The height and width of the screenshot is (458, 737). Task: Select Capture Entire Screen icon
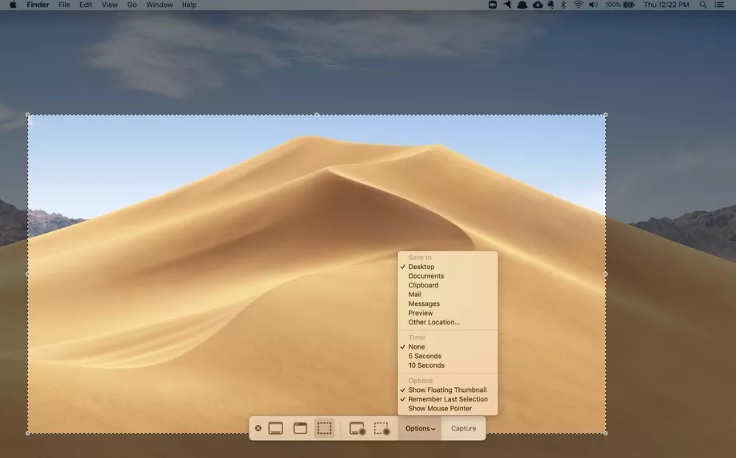point(275,428)
